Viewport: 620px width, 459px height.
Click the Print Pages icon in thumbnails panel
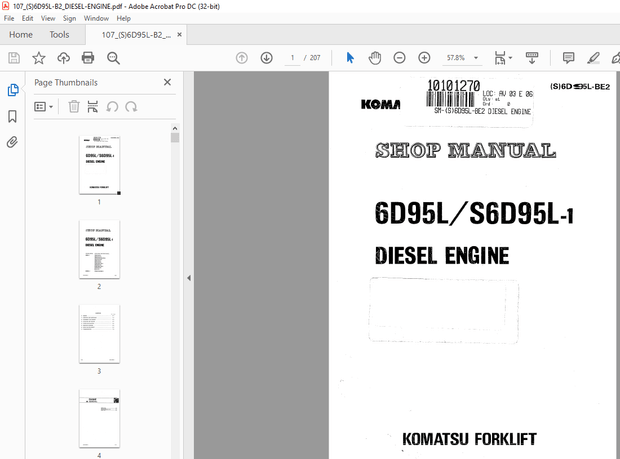(x=93, y=107)
